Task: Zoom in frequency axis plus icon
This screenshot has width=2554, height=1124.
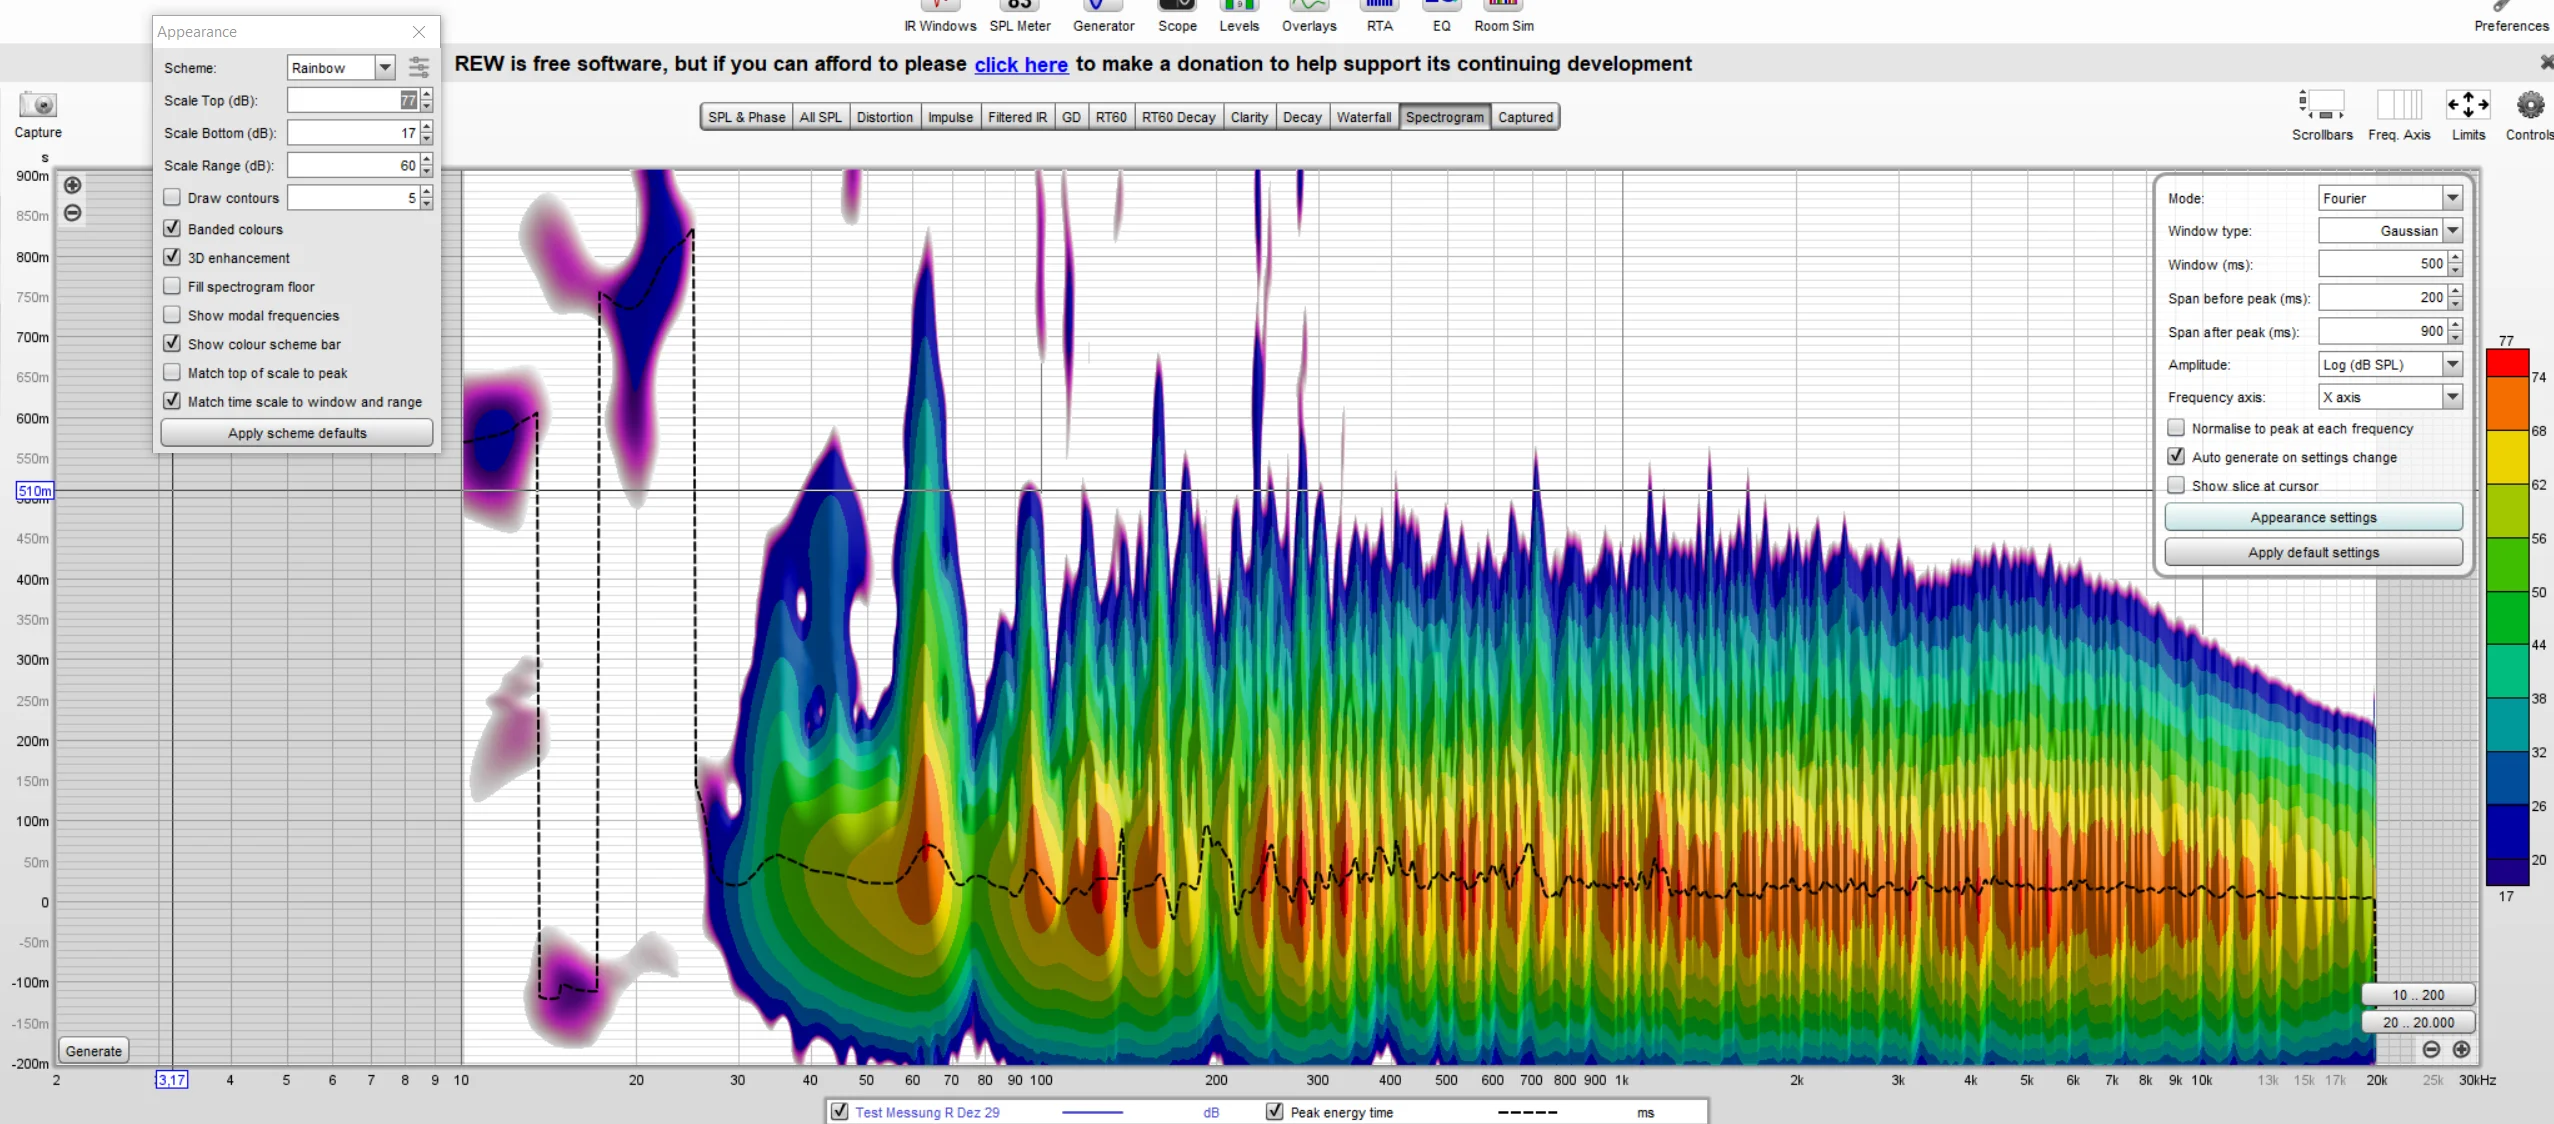Action: click(x=2461, y=1049)
